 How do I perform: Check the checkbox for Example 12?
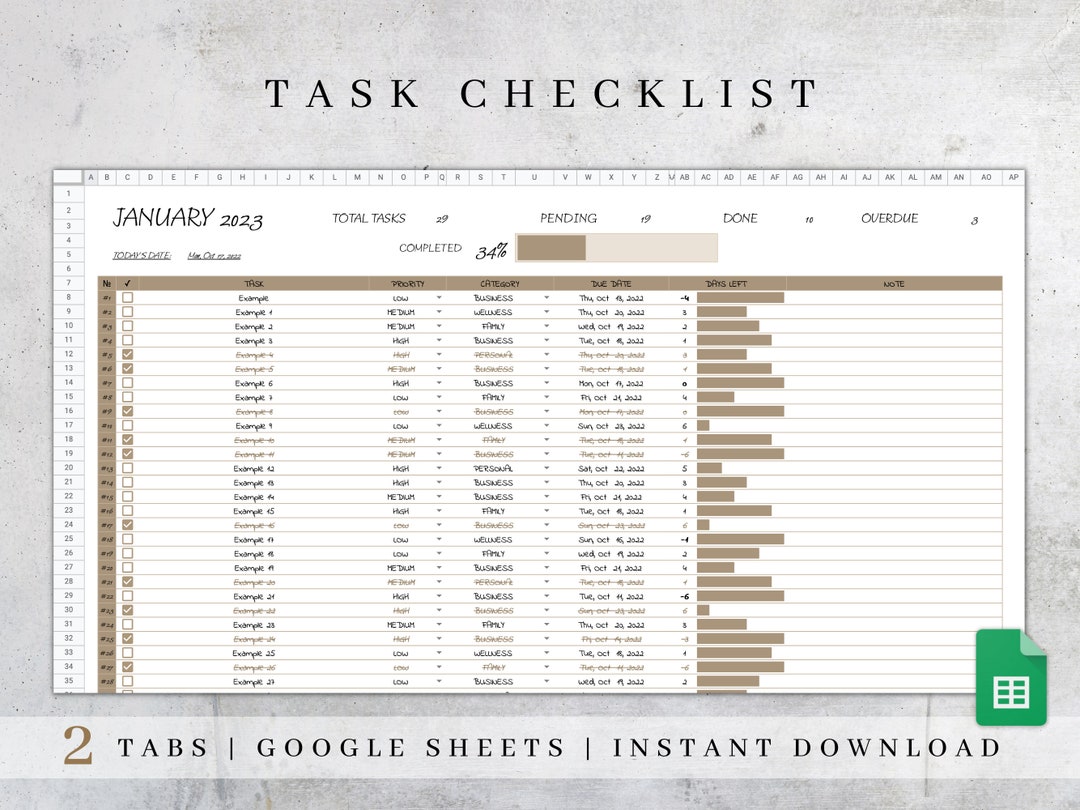[127, 468]
